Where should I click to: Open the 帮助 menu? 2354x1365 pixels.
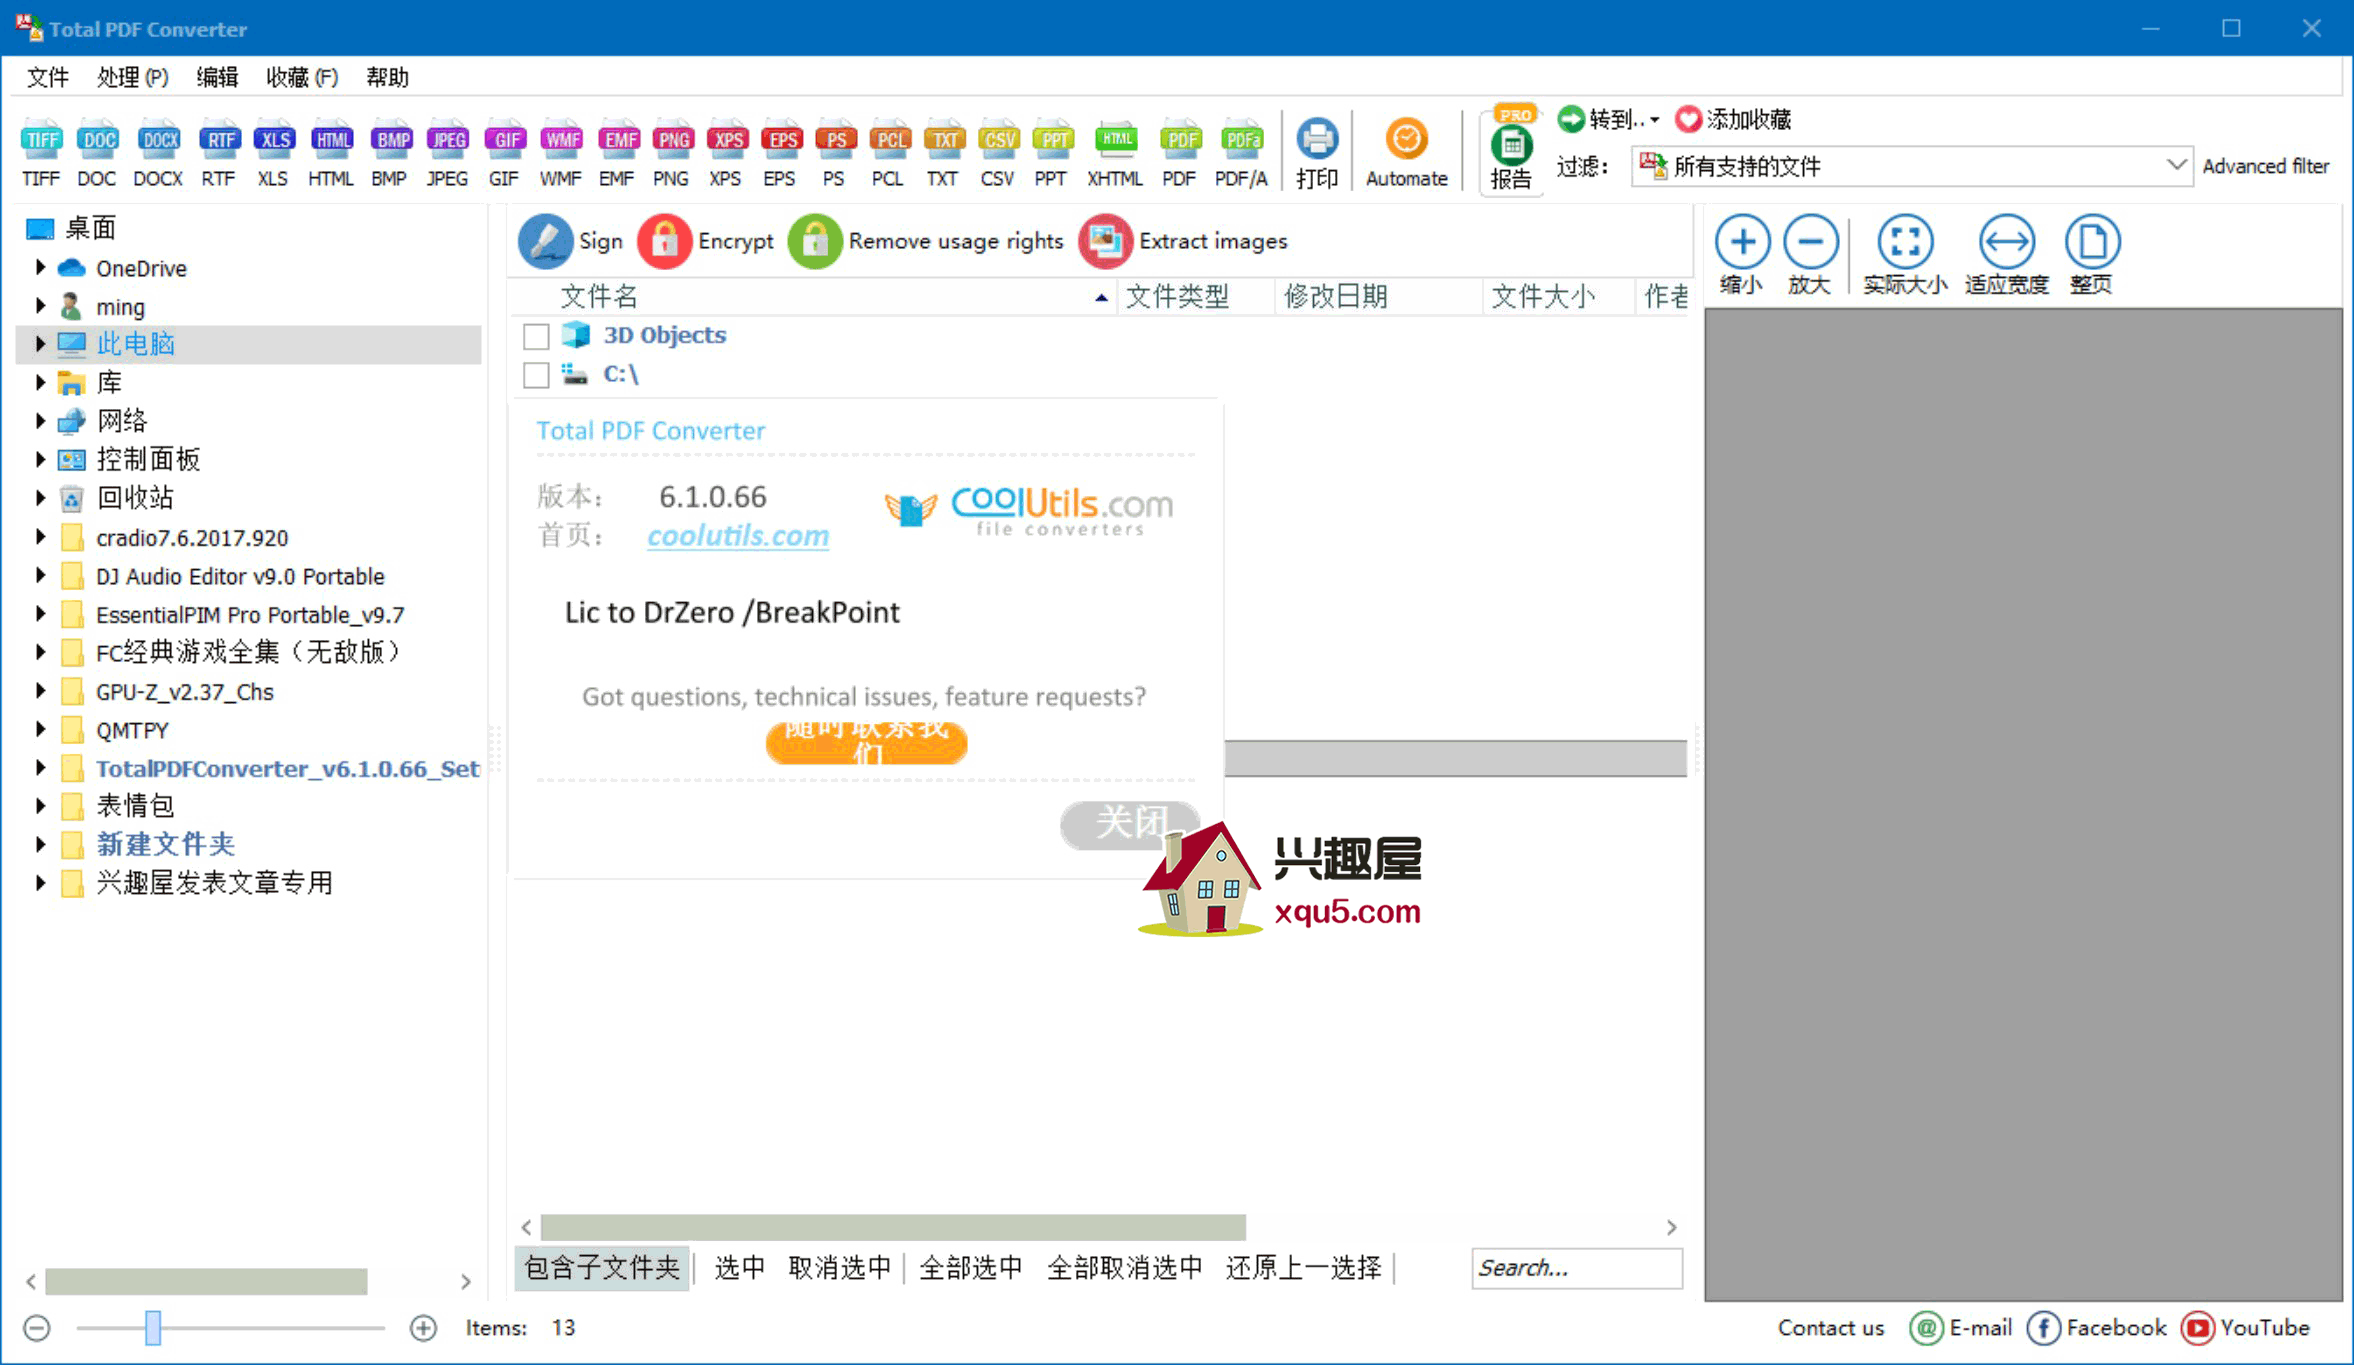click(395, 76)
